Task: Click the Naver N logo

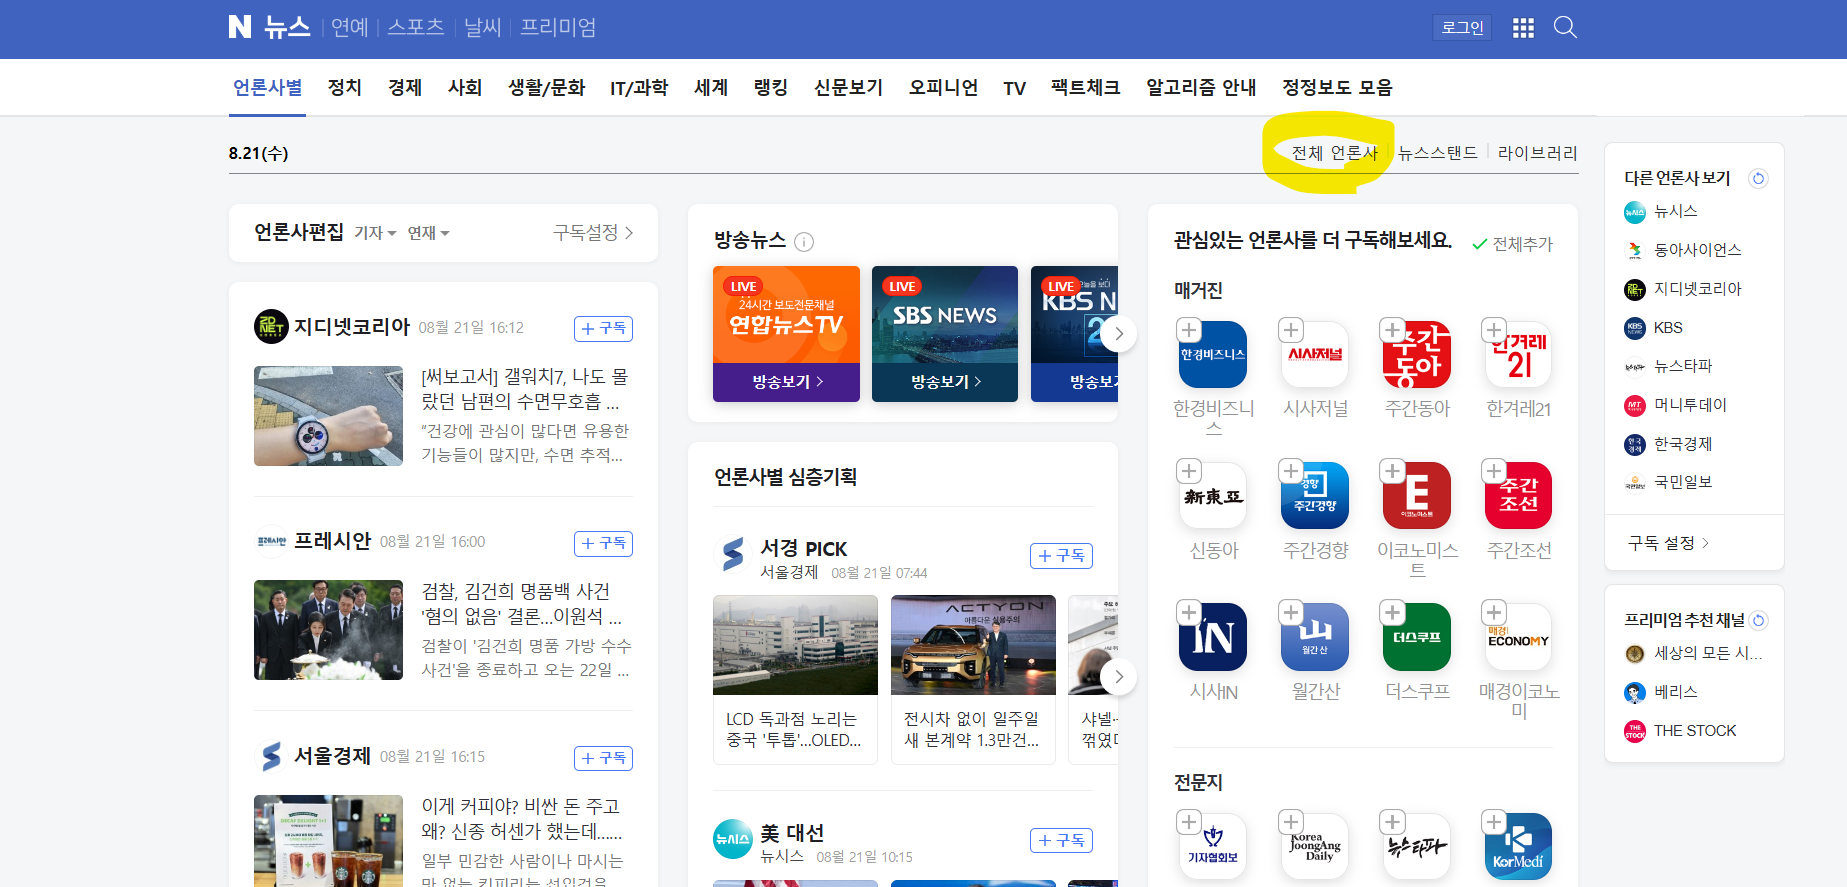Action: click(240, 27)
